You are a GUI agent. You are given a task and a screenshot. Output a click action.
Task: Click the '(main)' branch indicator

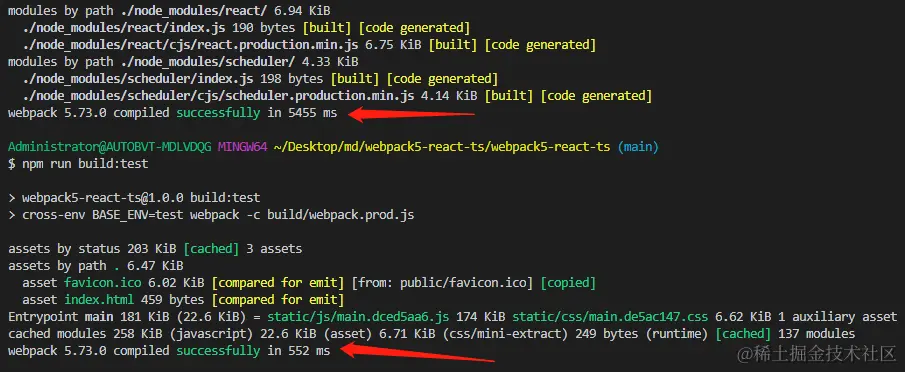click(637, 146)
